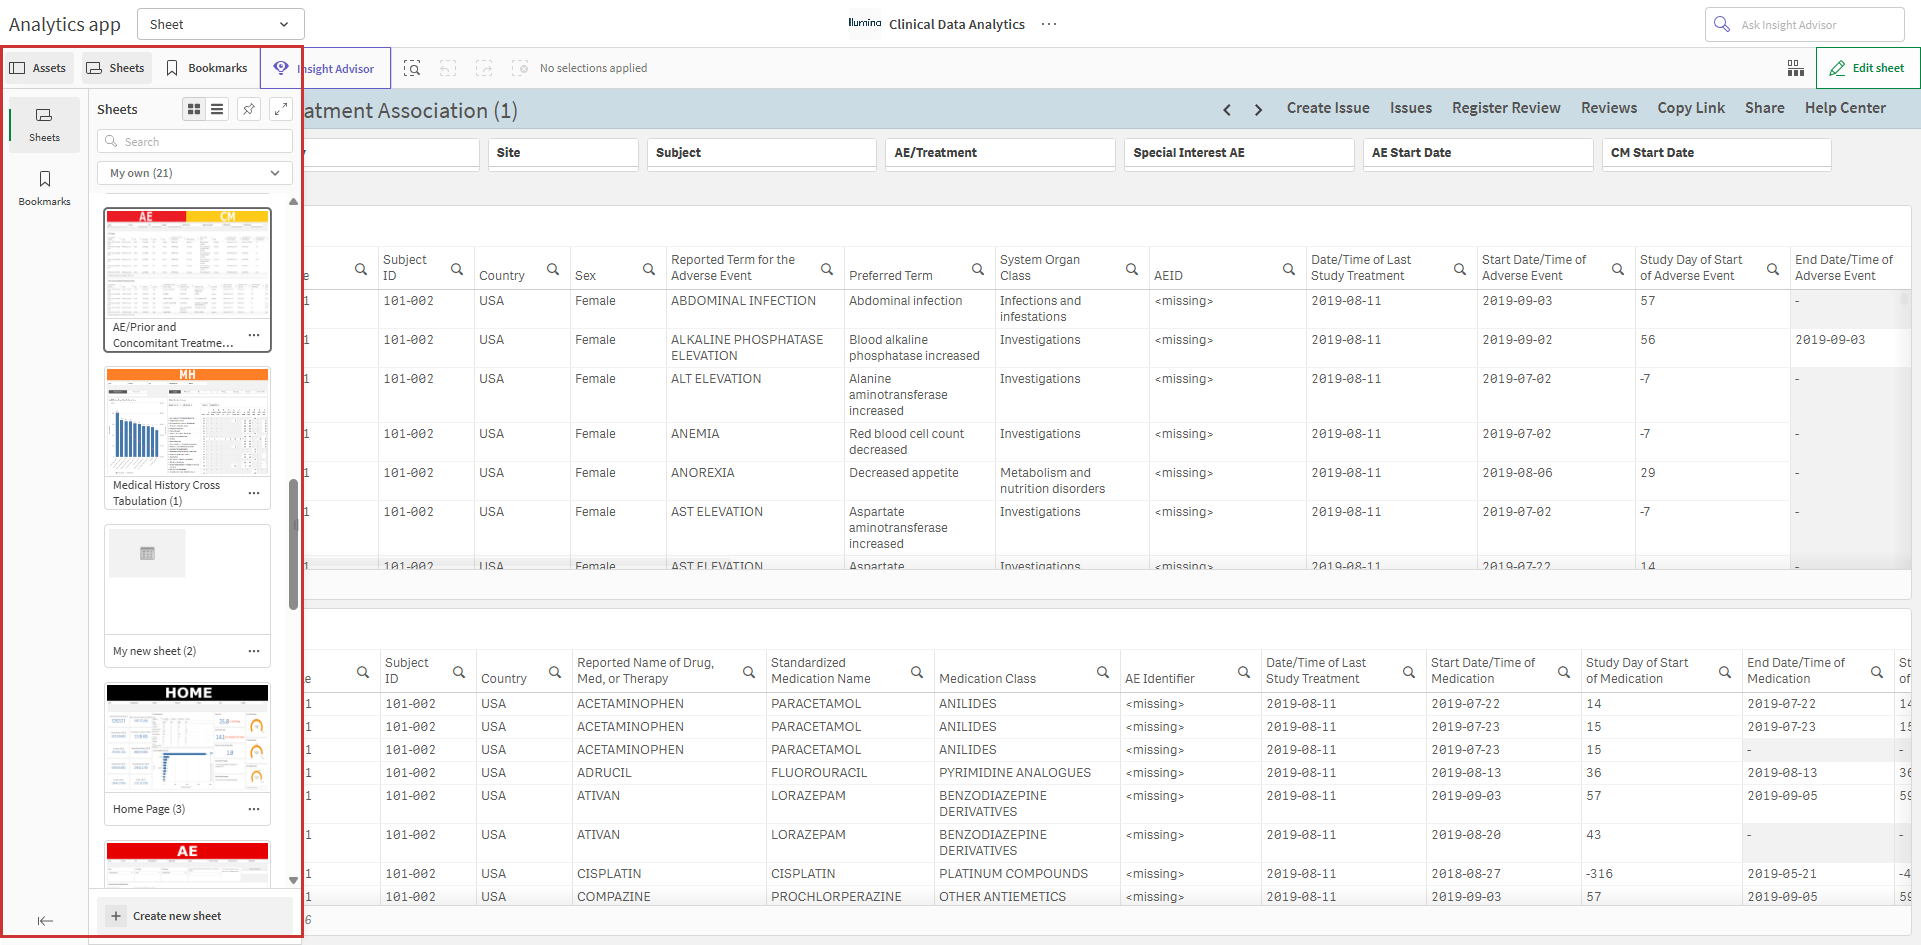Expand the sheets panel to full view
1921x945 pixels.
[281, 109]
